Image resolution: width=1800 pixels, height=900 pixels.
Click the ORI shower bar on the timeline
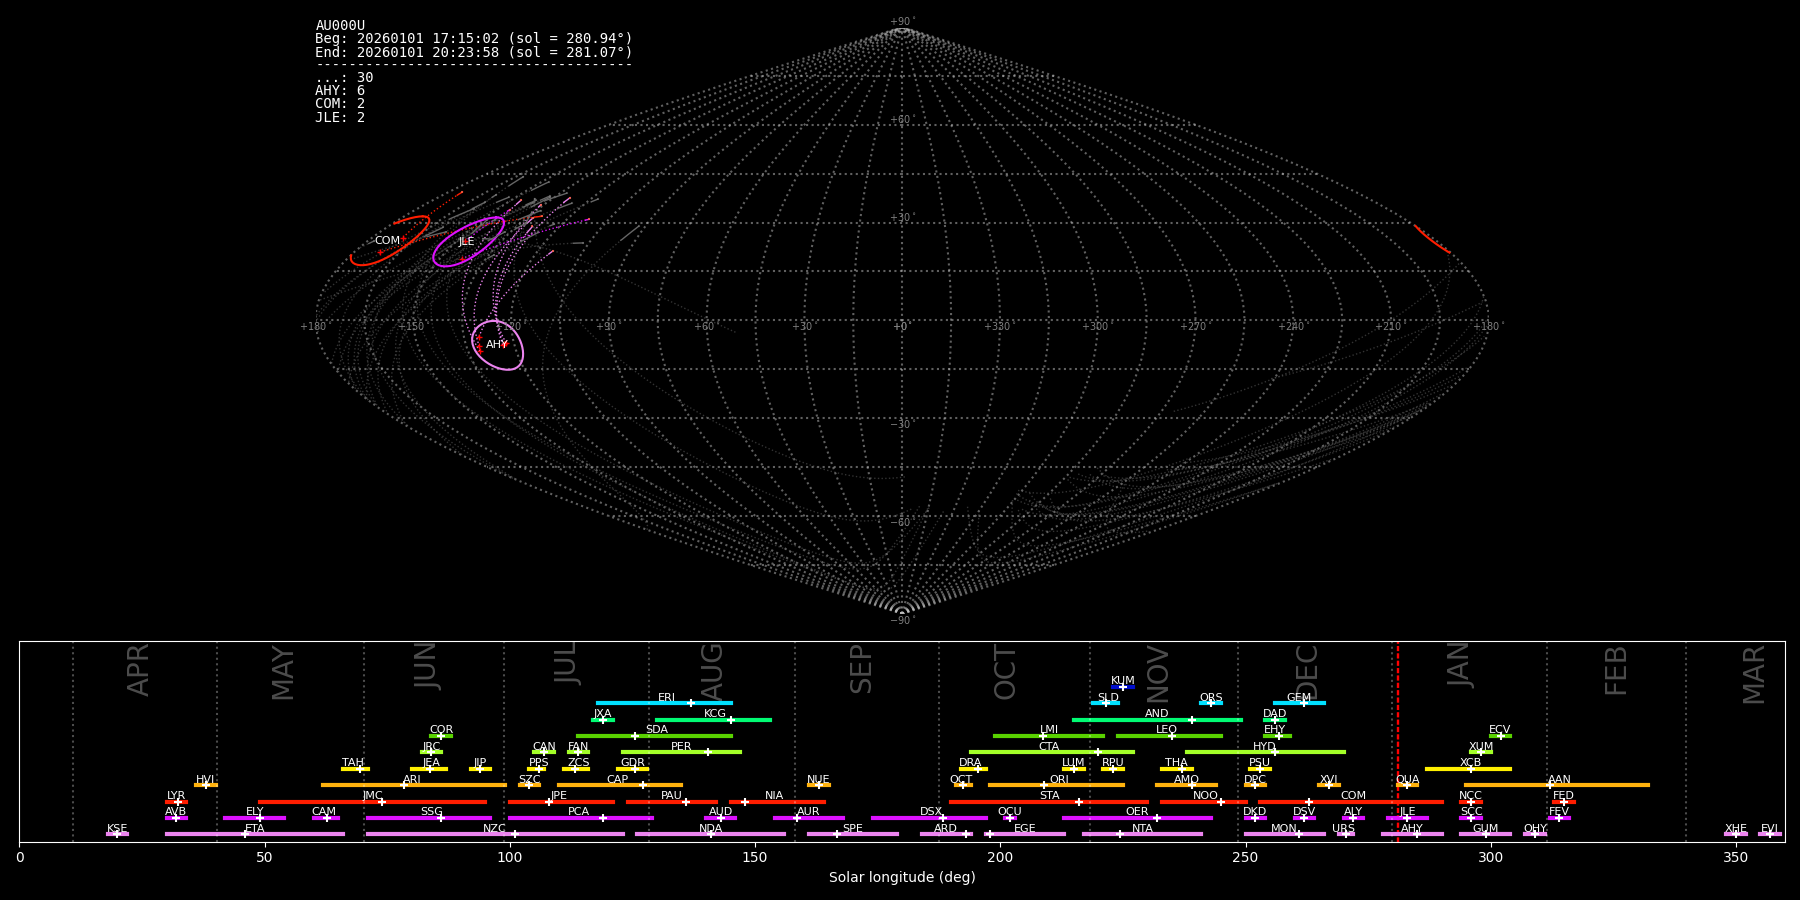(x=1056, y=785)
